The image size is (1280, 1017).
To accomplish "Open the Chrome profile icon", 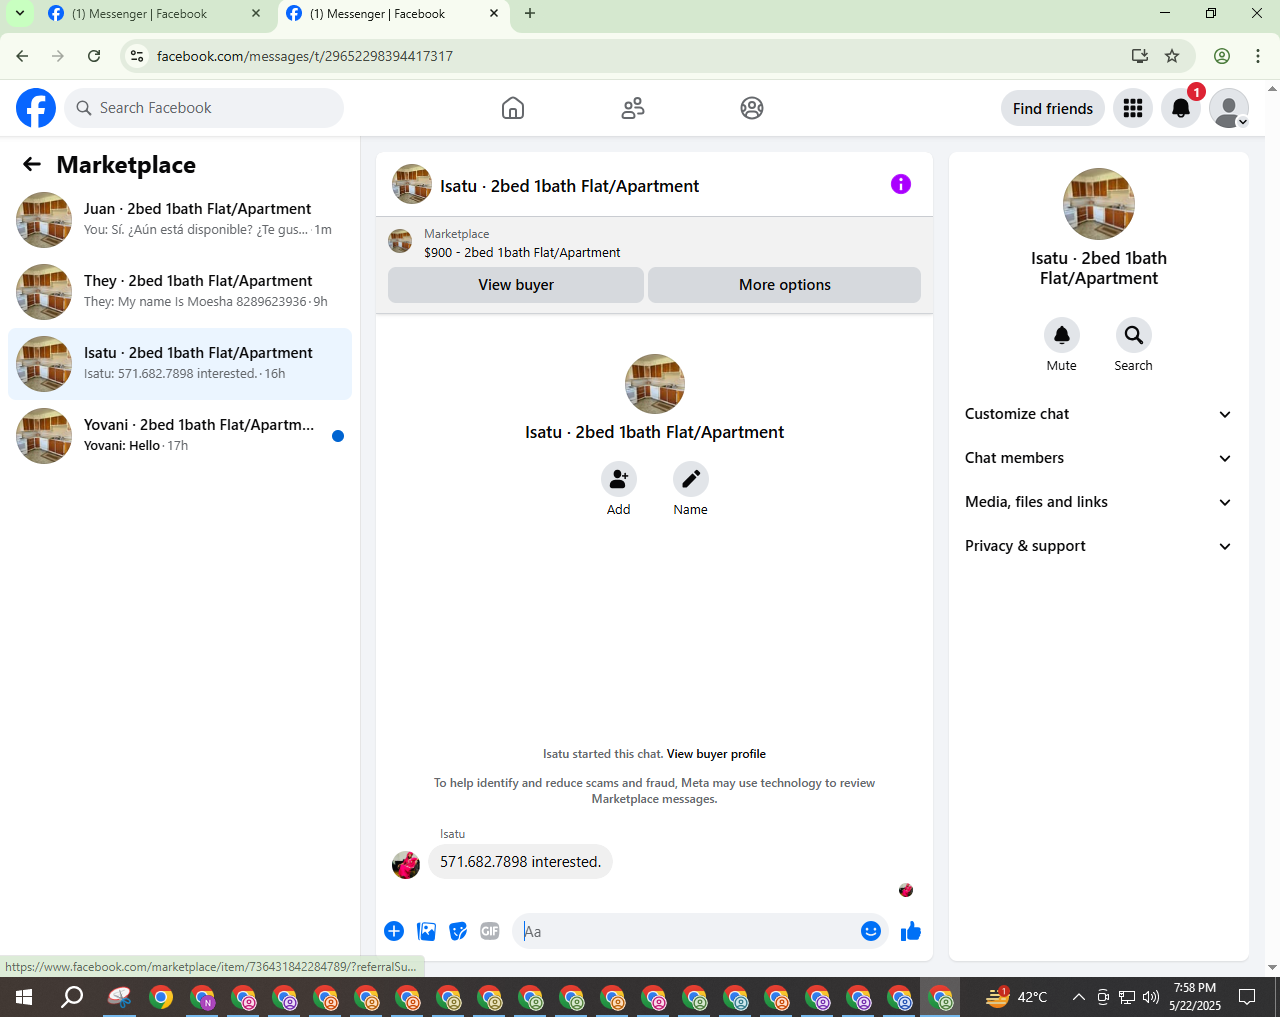I will (1222, 56).
